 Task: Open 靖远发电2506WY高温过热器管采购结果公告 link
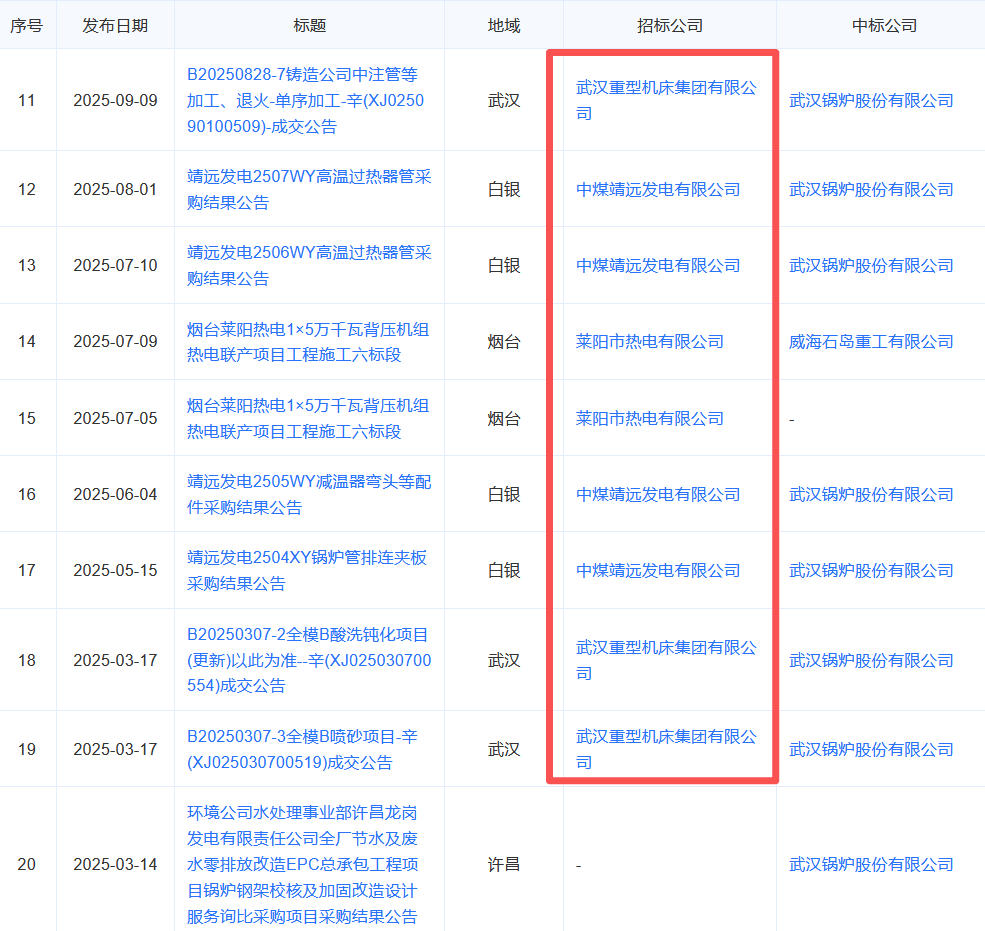[x=309, y=265]
